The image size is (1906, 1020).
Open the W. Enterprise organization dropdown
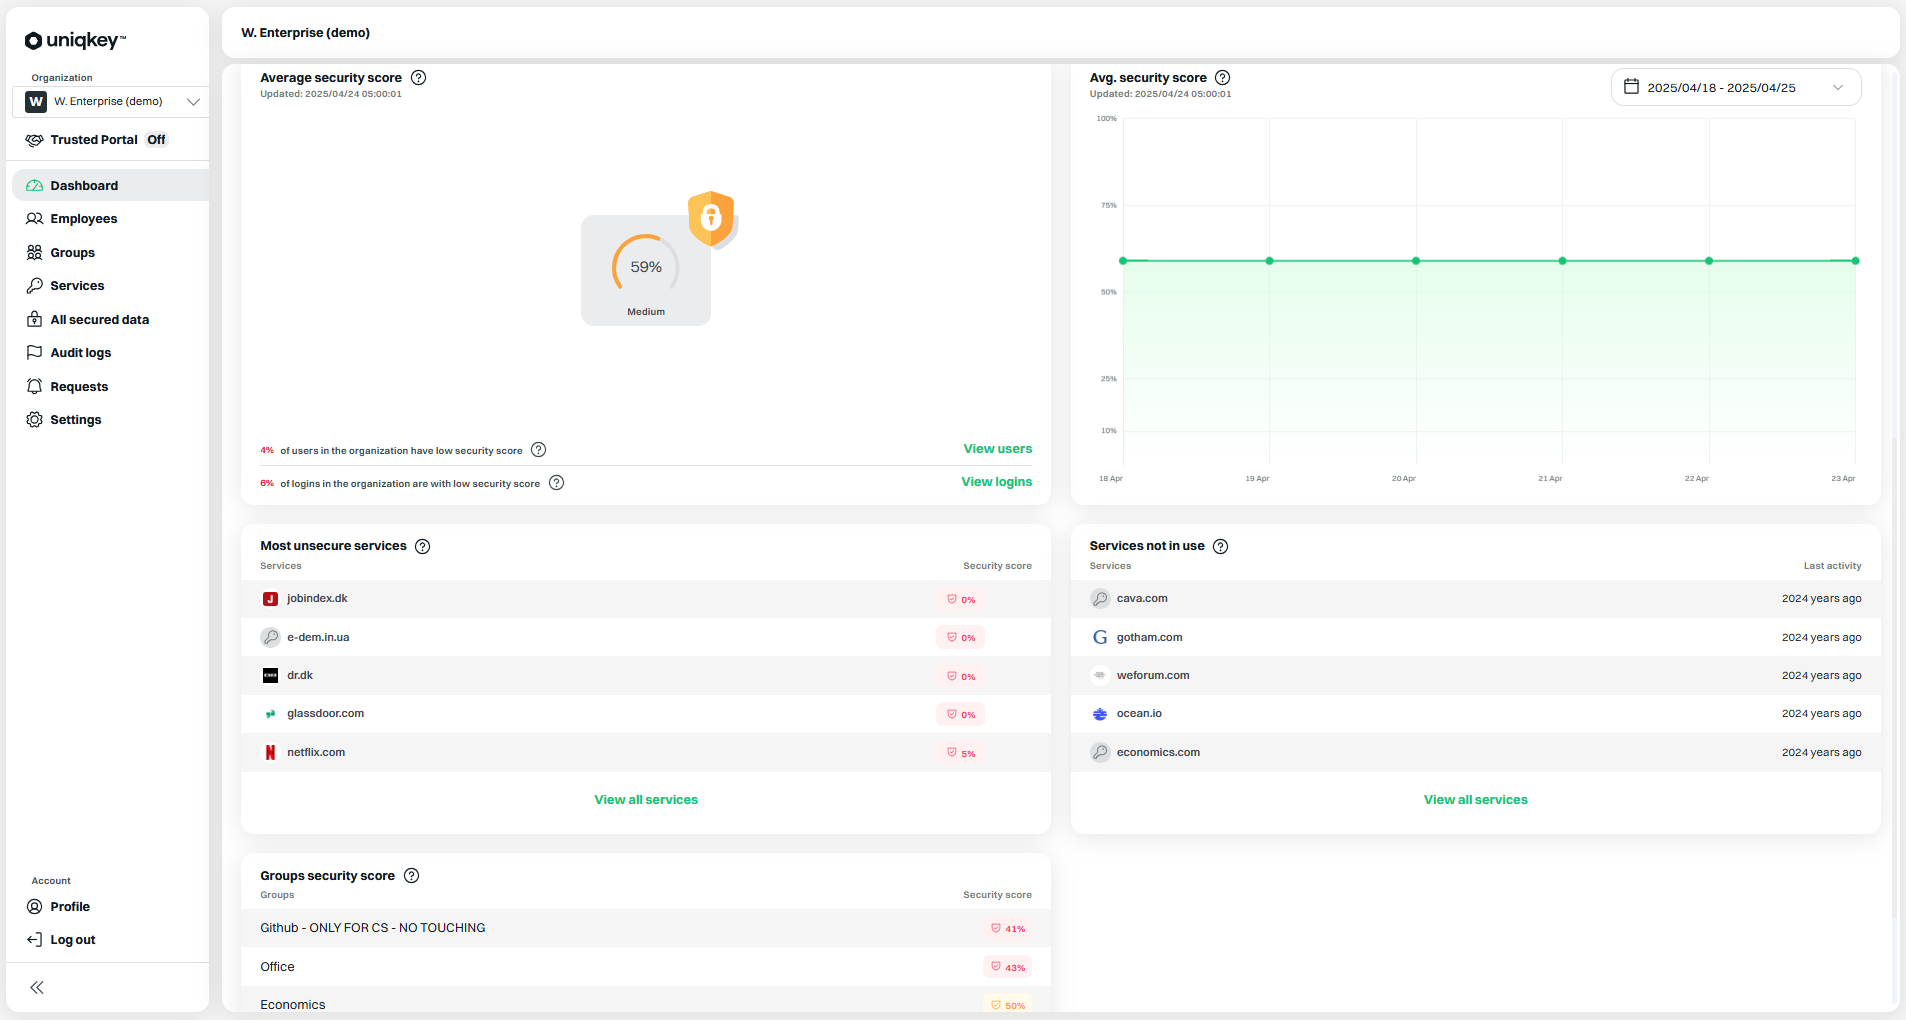click(110, 102)
